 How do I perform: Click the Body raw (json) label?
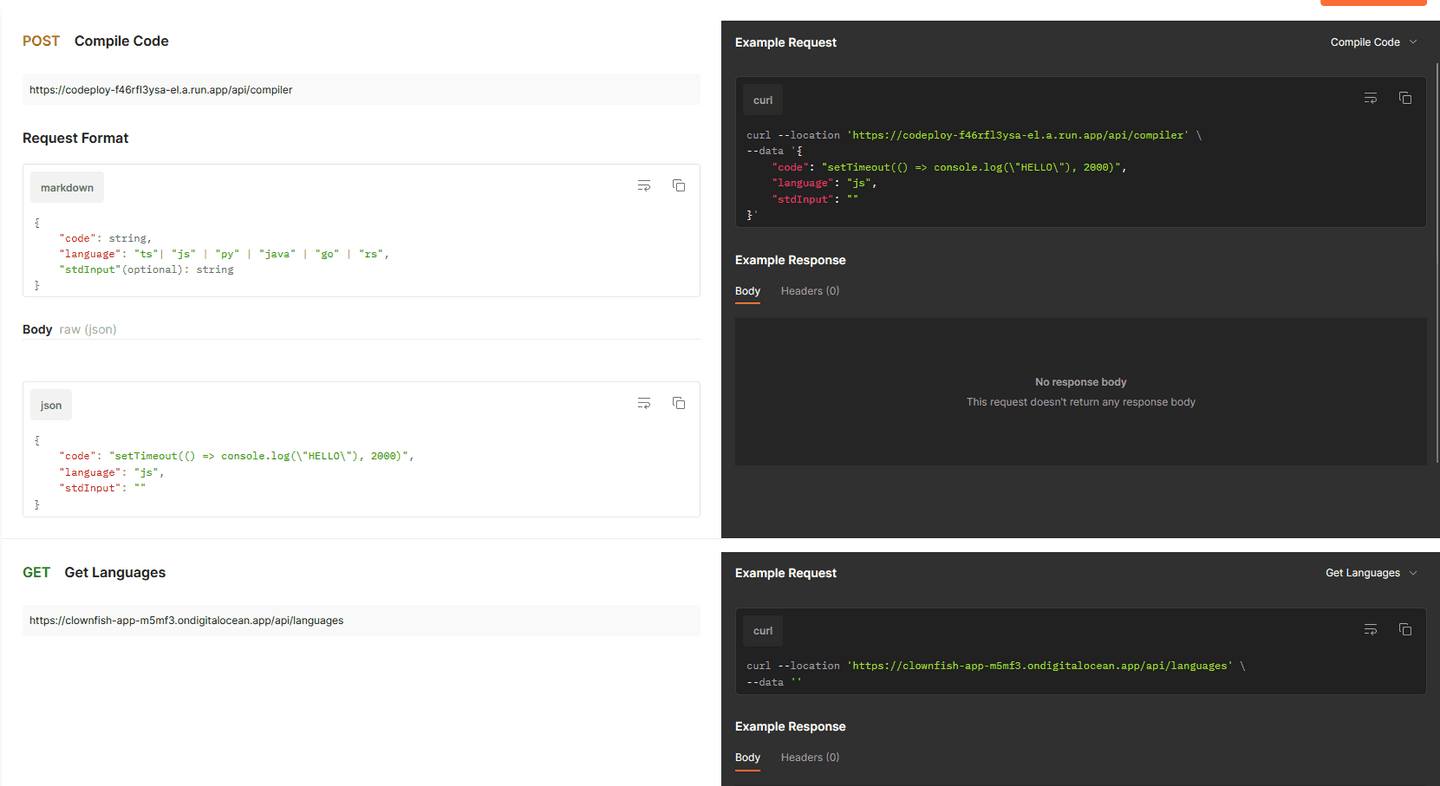[70, 329]
